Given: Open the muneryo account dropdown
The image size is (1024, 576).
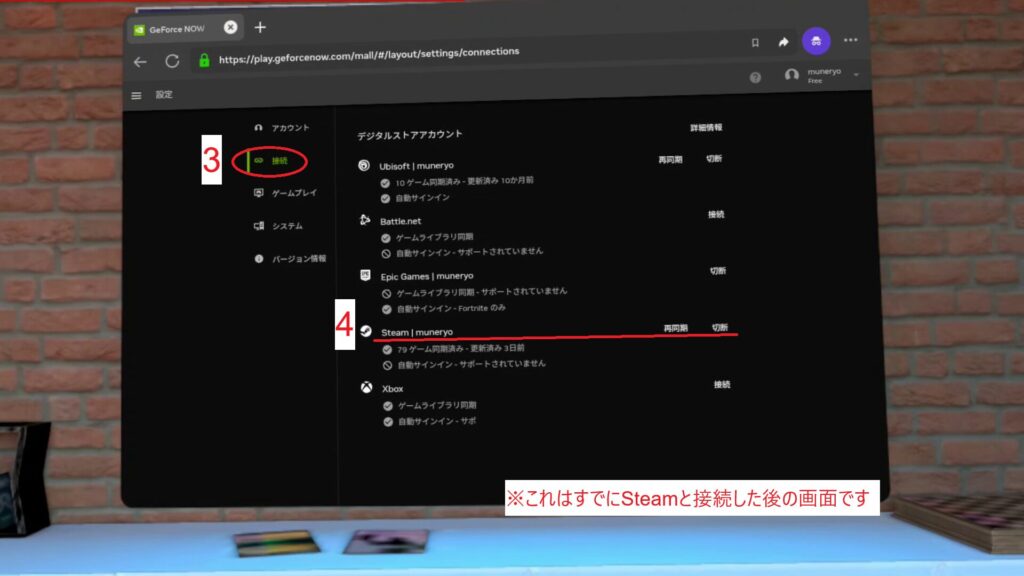Looking at the screenshot, I should (856, 75).
